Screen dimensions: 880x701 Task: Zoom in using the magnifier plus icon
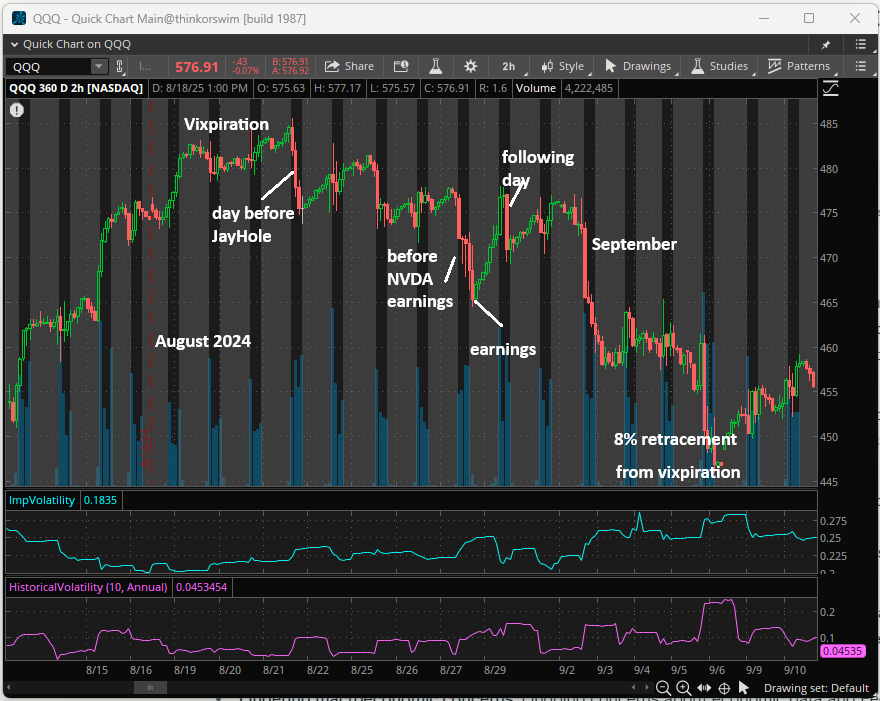click(x=683, y=688)
